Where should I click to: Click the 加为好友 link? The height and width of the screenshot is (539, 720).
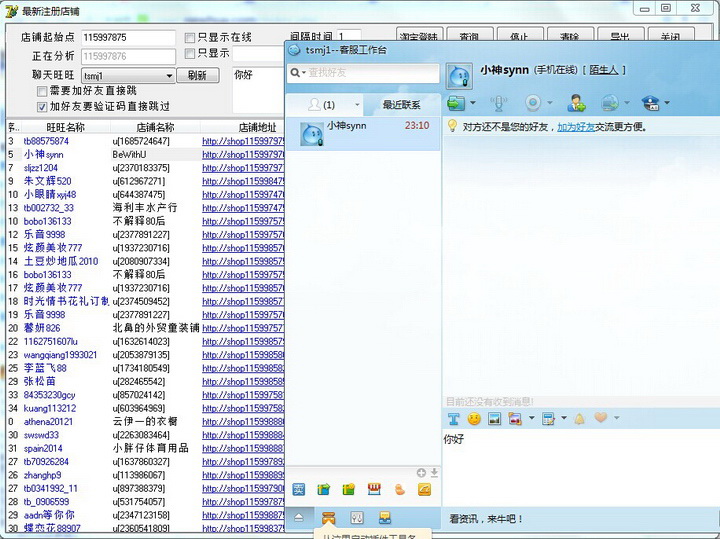click(x=576, y=127)
